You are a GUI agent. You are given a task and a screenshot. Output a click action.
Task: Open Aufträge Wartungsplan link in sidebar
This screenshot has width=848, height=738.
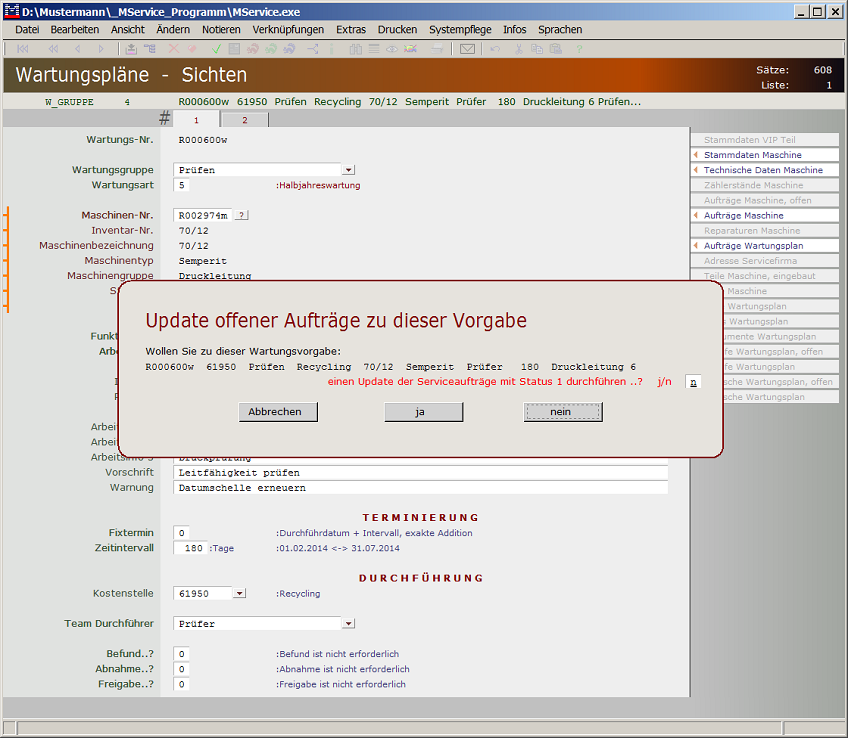[x=753, y=246]
